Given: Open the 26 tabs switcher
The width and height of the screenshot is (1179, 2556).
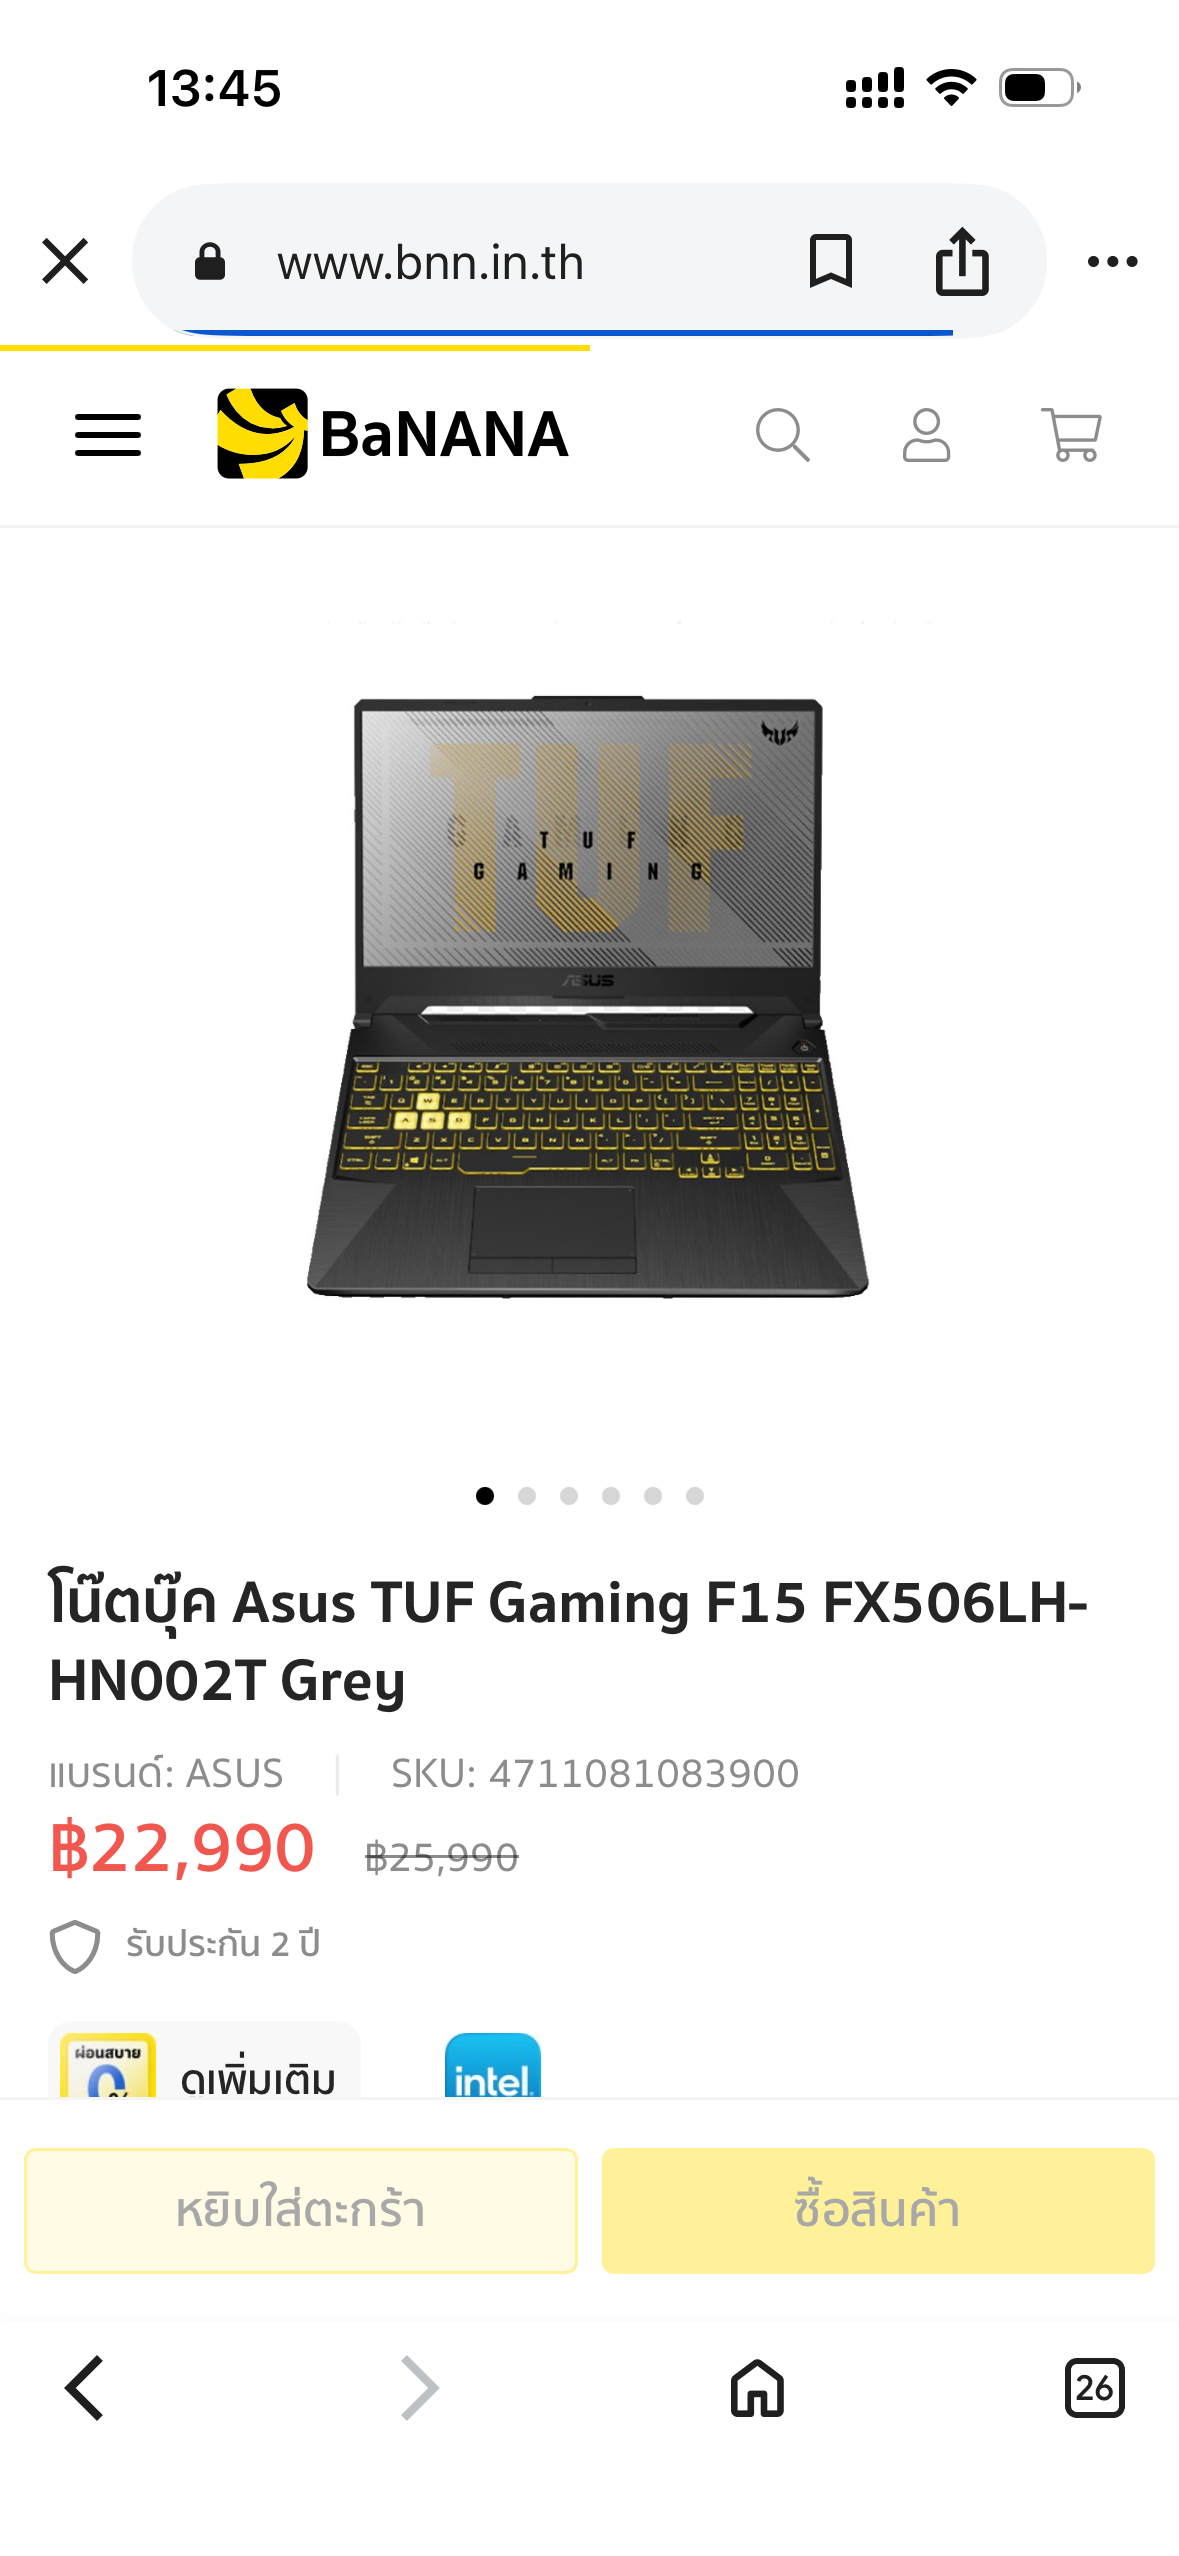Looking at the screenshot, I should [x=1094, y=2388].
